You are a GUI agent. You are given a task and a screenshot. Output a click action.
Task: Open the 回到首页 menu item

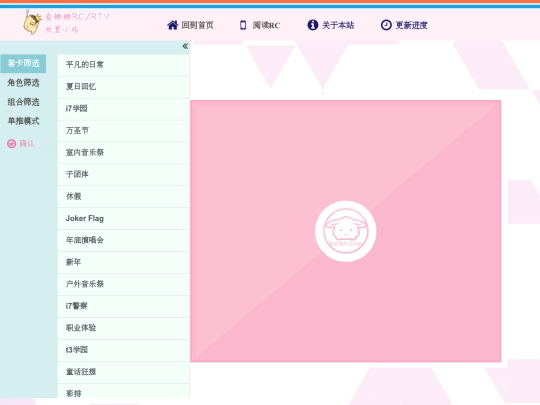[x=190, y=25]
